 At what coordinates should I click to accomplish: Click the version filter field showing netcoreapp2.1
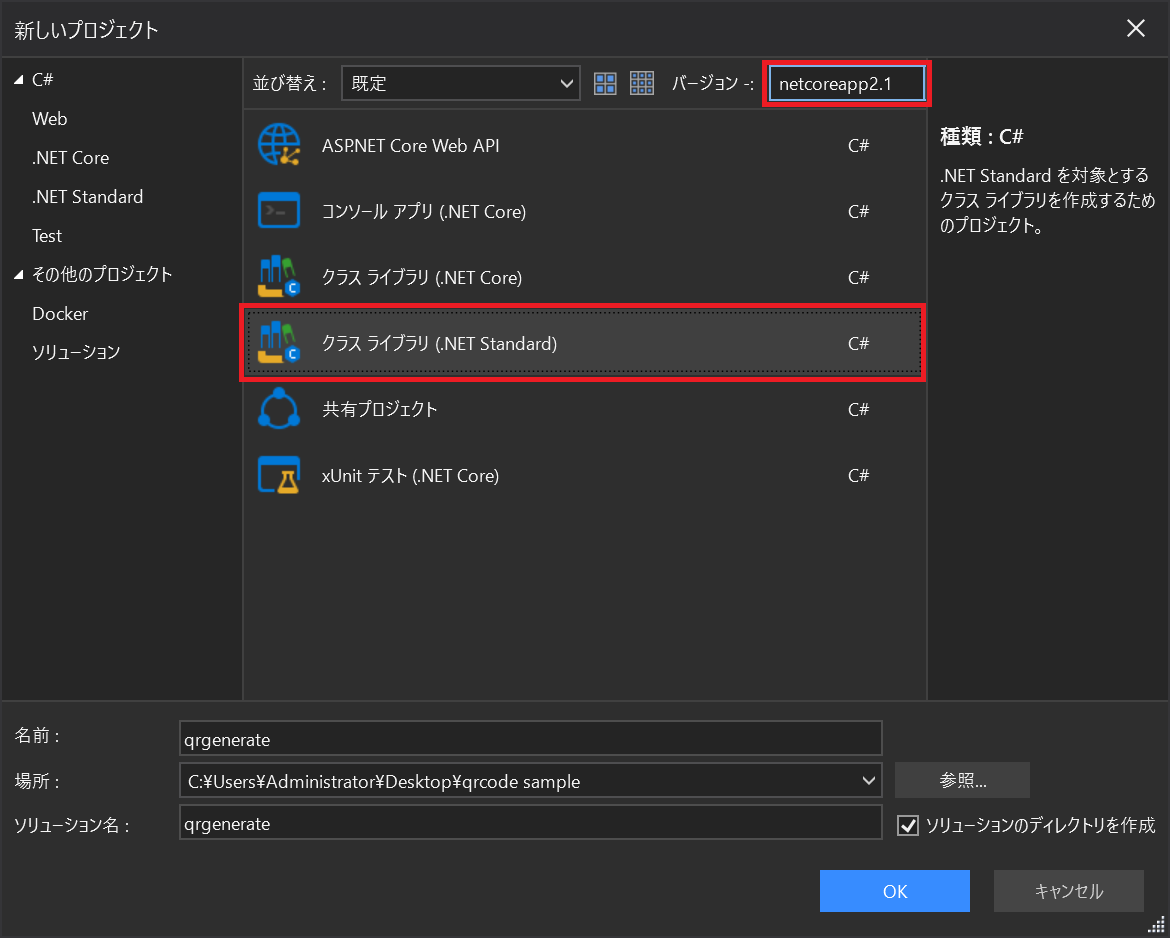[x=846, y=83]
